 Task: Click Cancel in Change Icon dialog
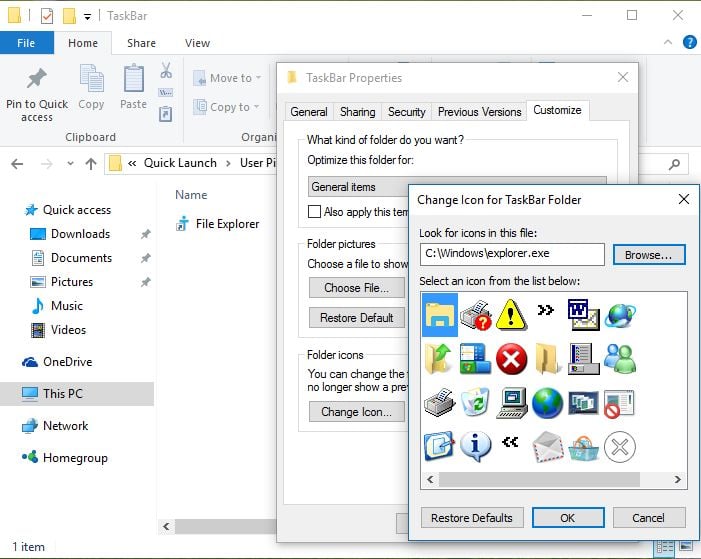[x=649, y=518]
